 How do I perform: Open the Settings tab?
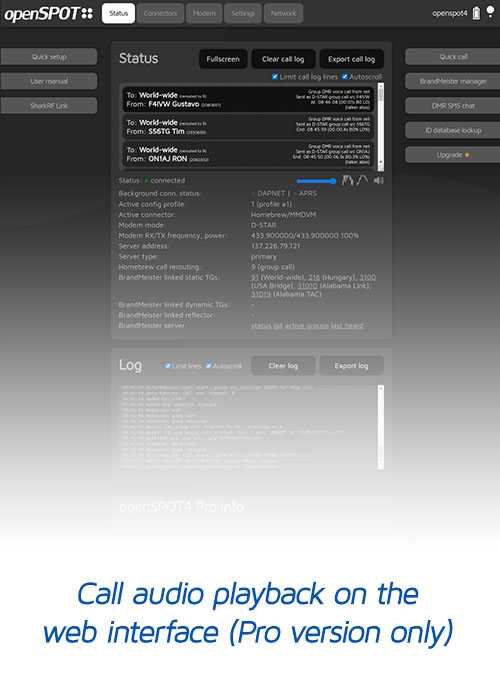pyautogui.click(x=243, y=13)
